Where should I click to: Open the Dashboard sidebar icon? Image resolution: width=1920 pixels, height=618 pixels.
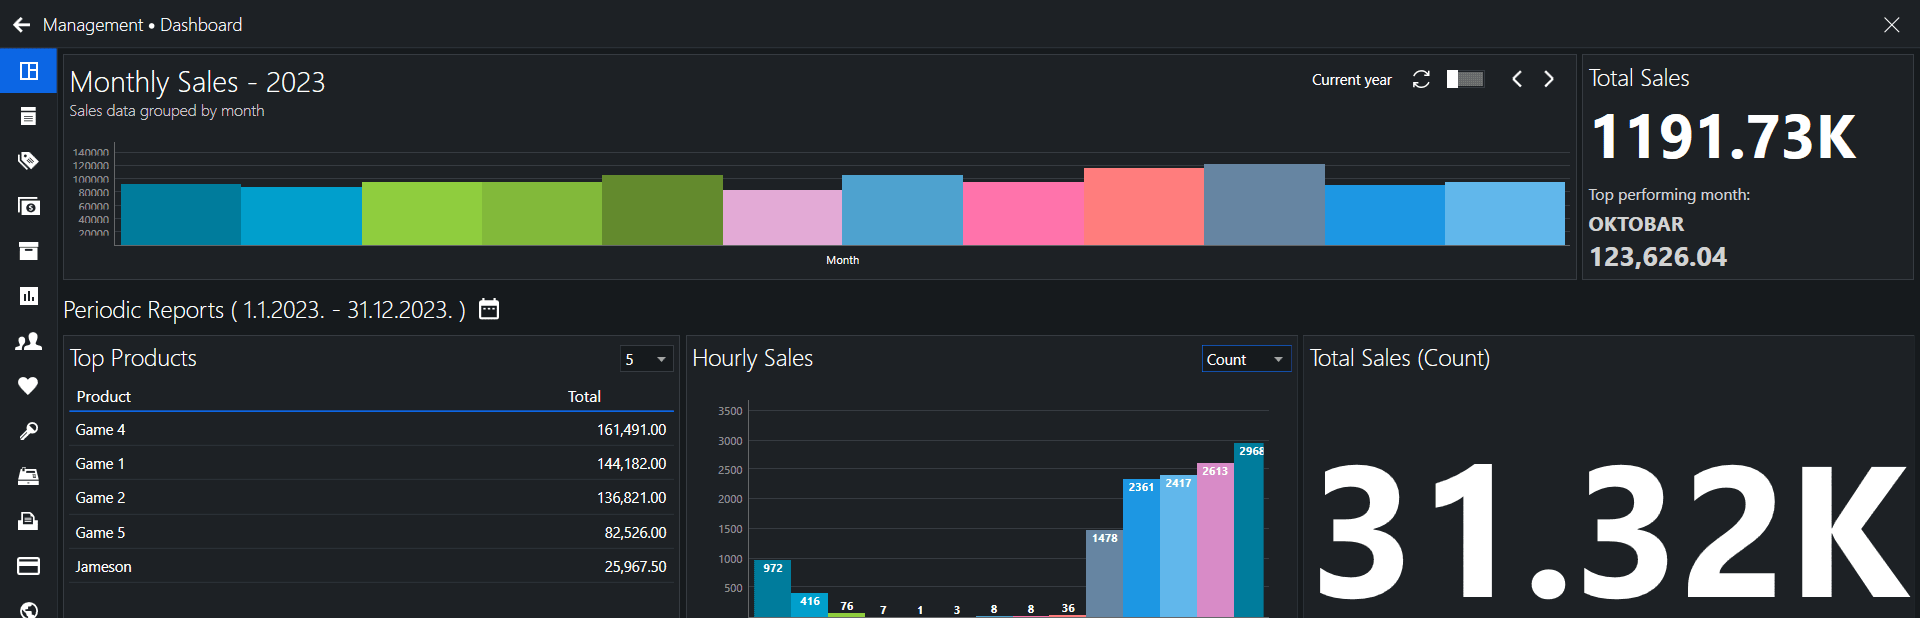pos(29,71)
